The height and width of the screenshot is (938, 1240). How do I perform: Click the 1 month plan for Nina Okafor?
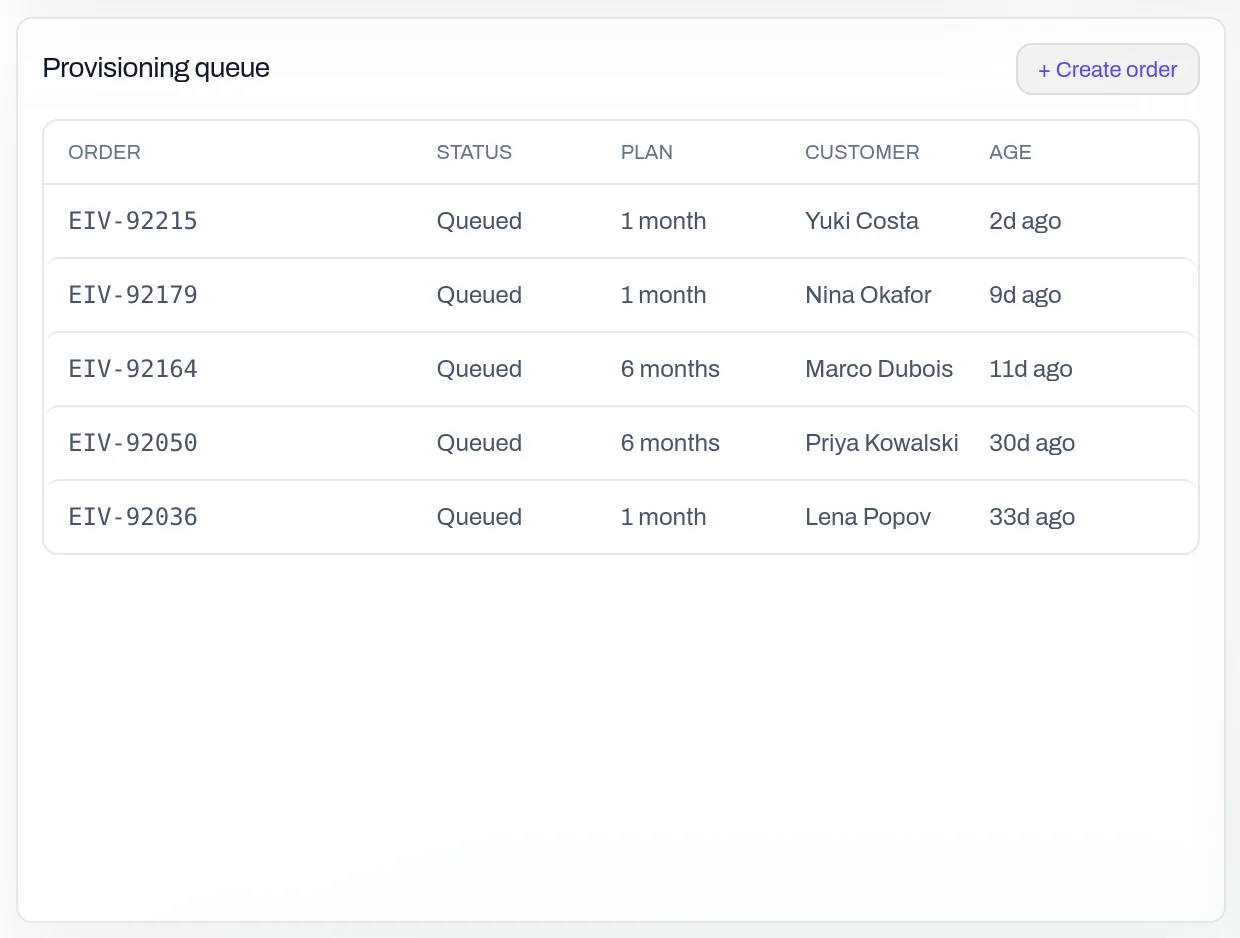[664, 295]
